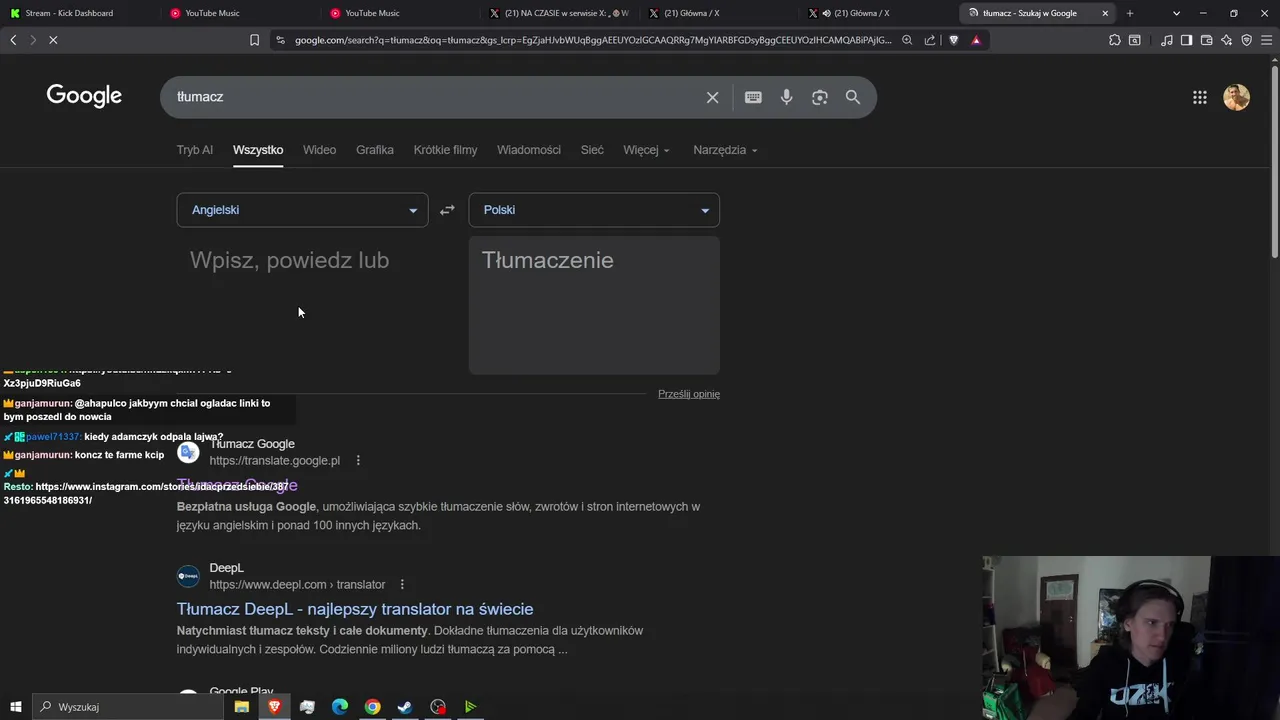The height and width of the screenshot is (720, 1280).
Task: Search by image using the camera lens icon
Action: (820, 97)
